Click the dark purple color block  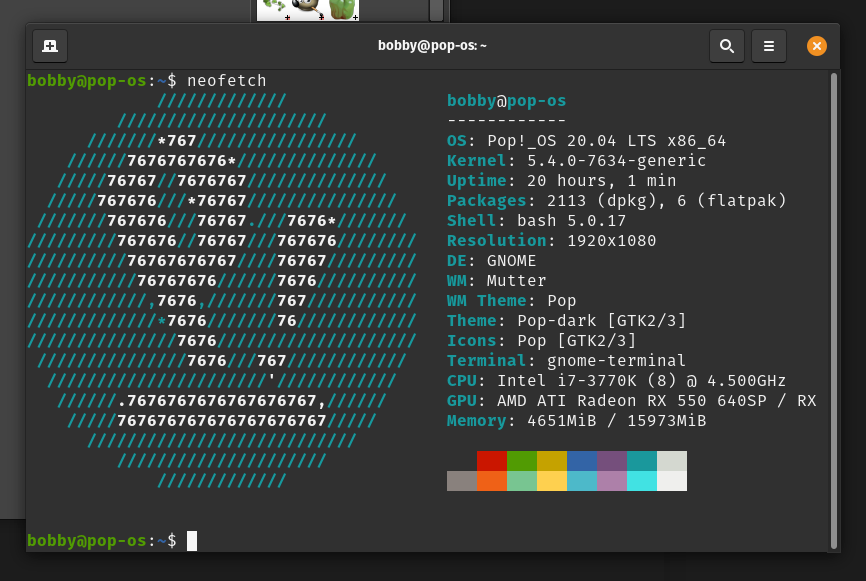[612, 461]
